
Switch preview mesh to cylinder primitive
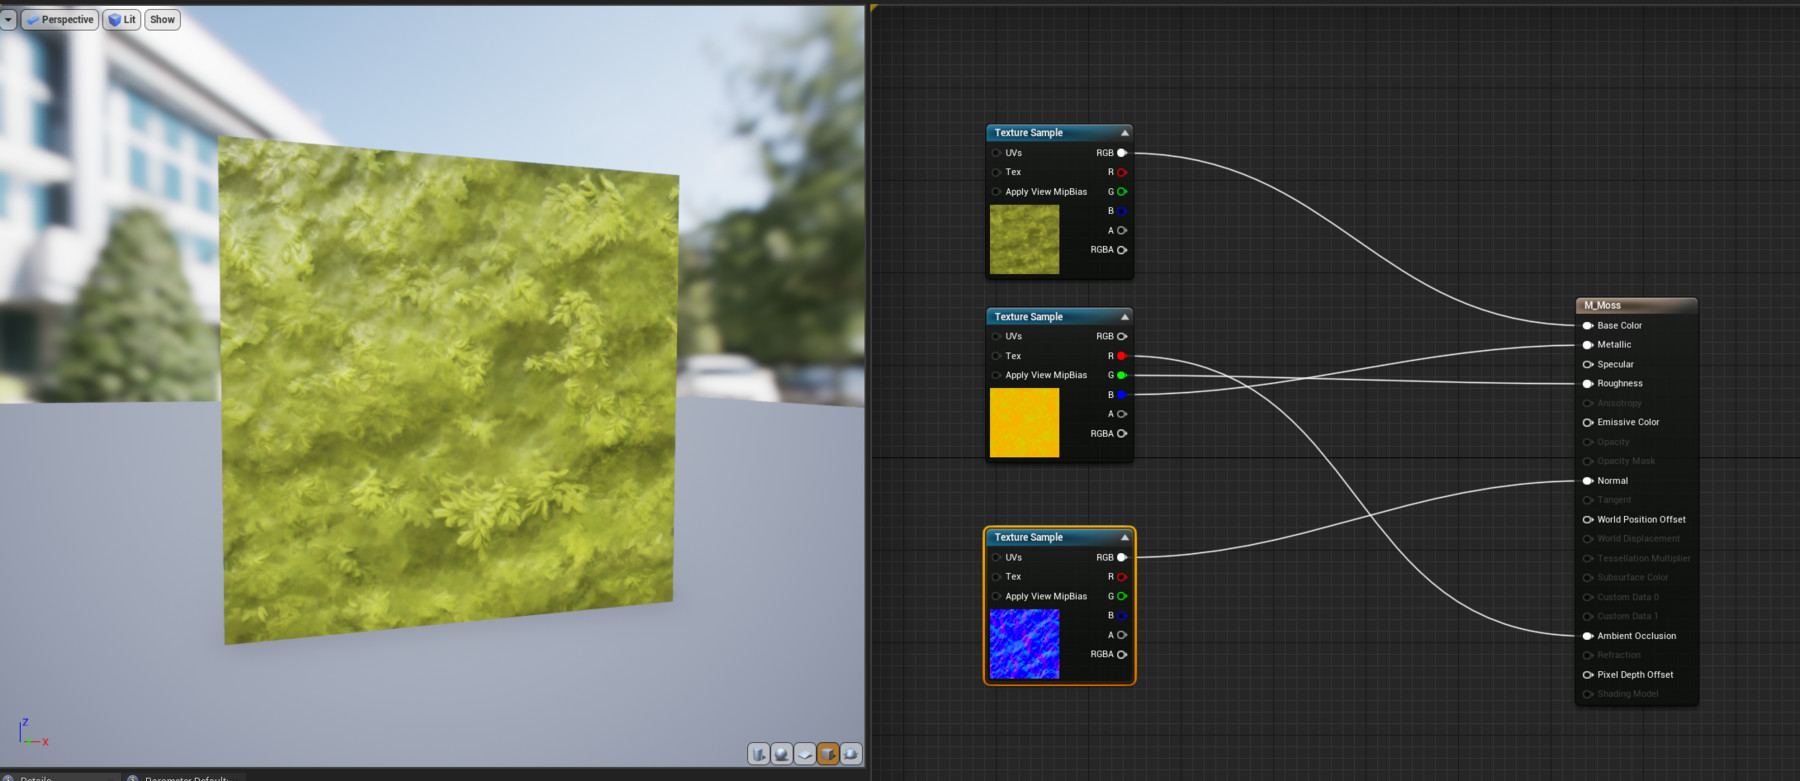pos(758,754)
